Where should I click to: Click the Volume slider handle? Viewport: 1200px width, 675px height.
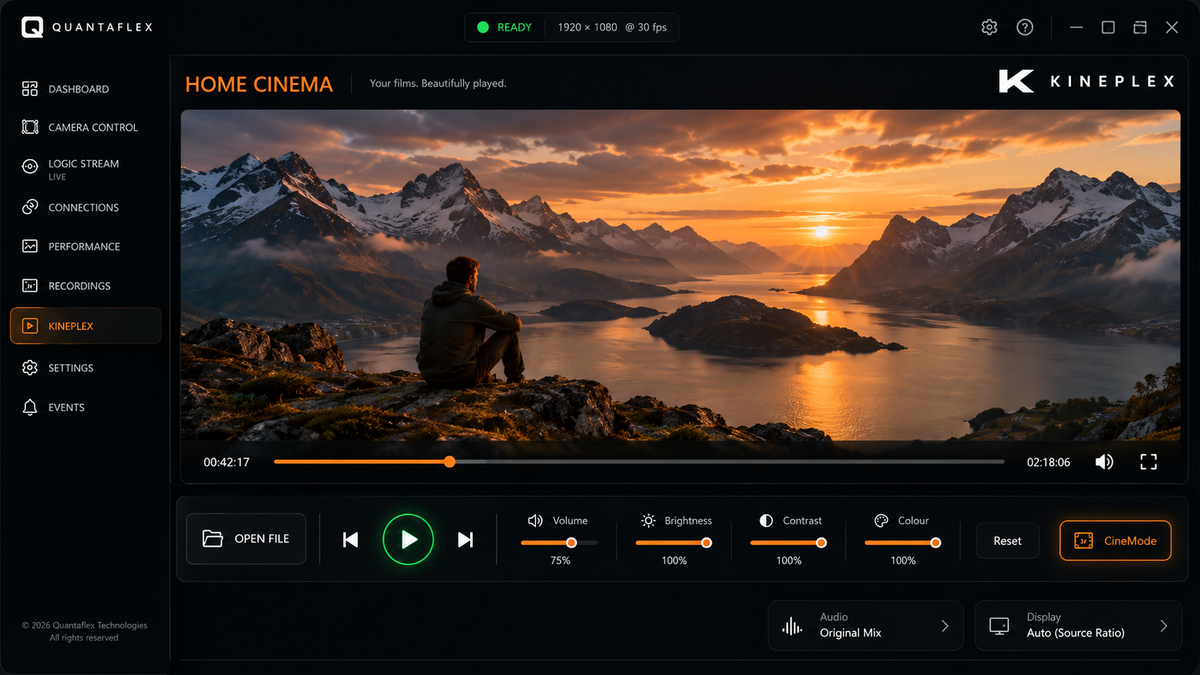tap(571, 543)
